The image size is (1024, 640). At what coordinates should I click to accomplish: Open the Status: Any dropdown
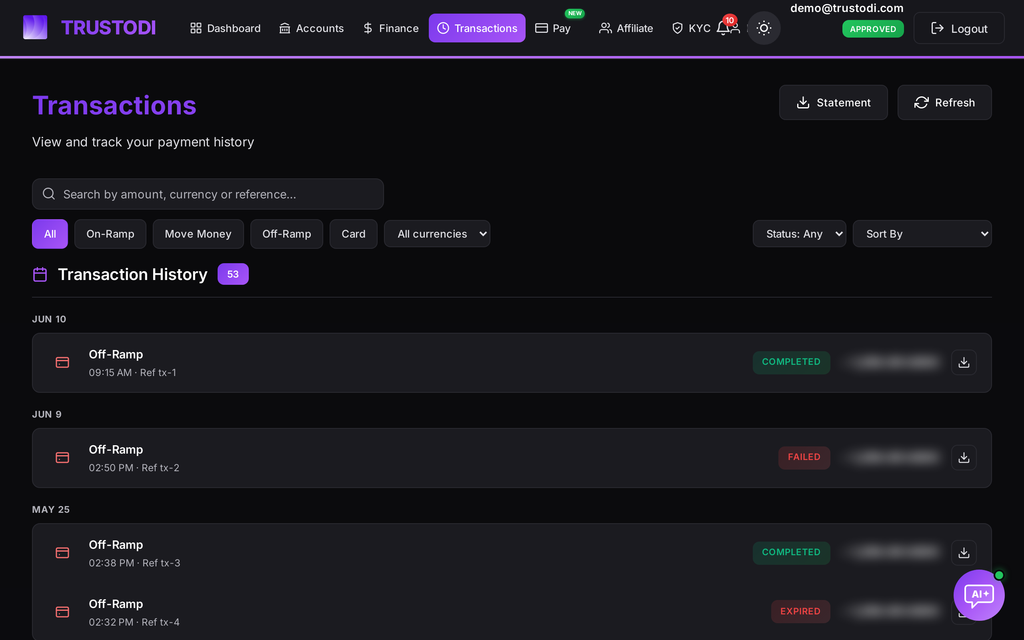[x=799, y=234]
